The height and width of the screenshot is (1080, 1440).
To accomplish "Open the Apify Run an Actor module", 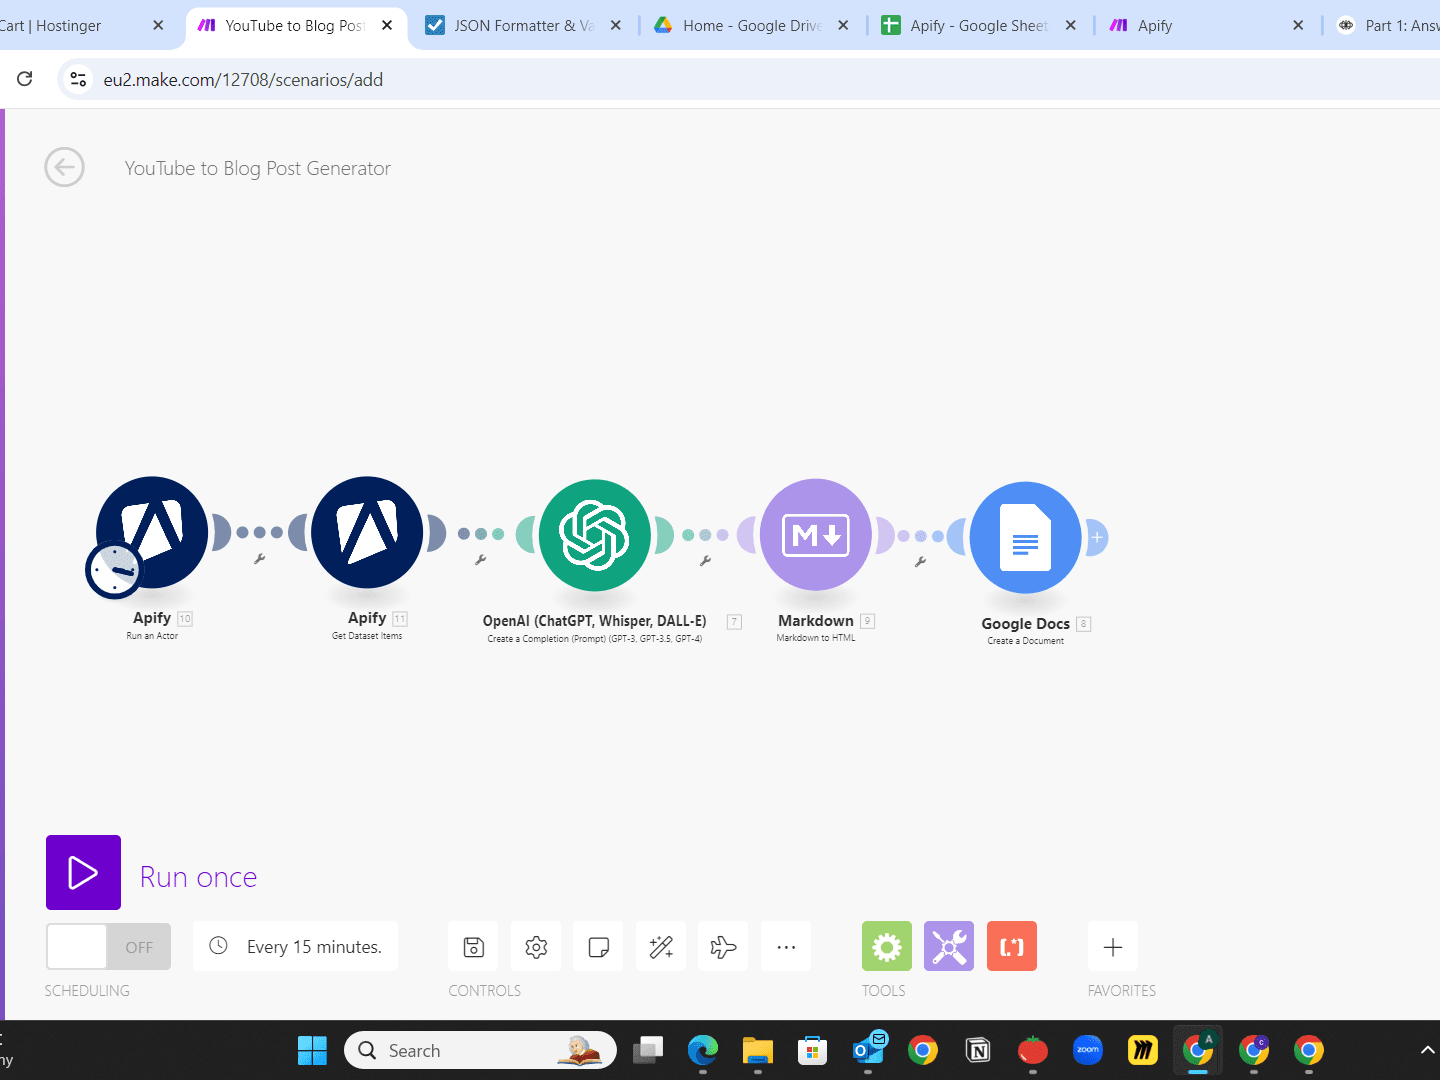I will 152,532.
